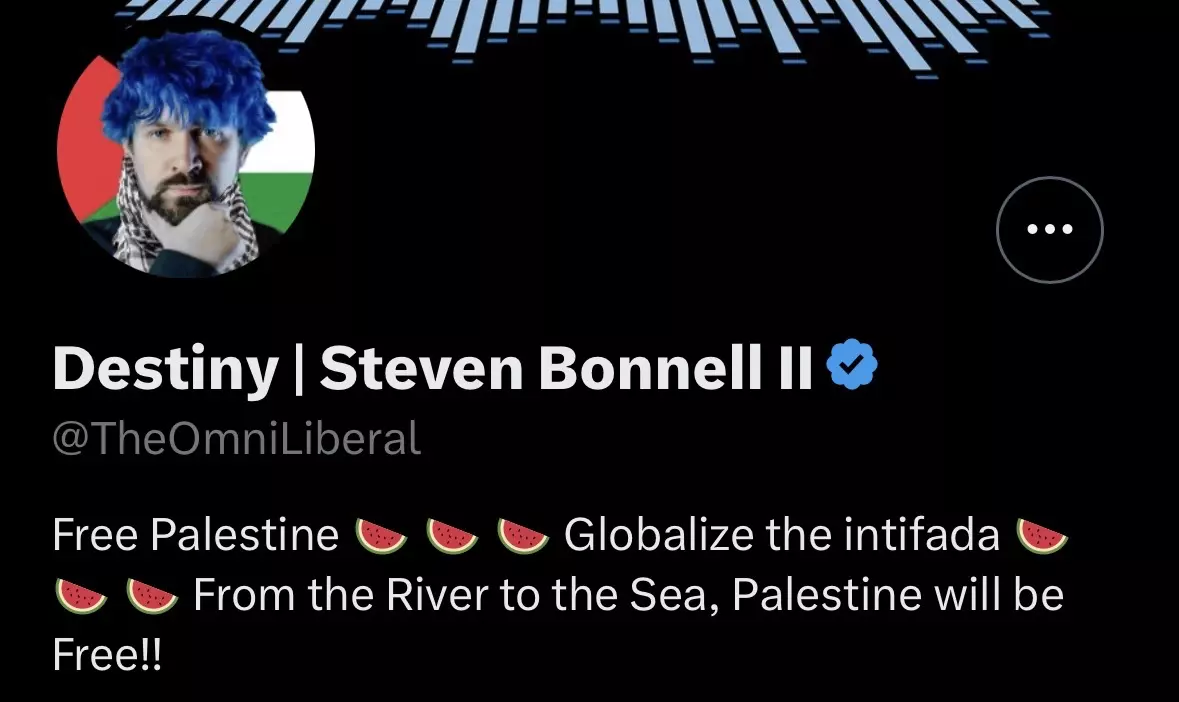Click Free Palestine text in bio
The height and width of the screenshot is (702, 1179).
tap(195, 535)
